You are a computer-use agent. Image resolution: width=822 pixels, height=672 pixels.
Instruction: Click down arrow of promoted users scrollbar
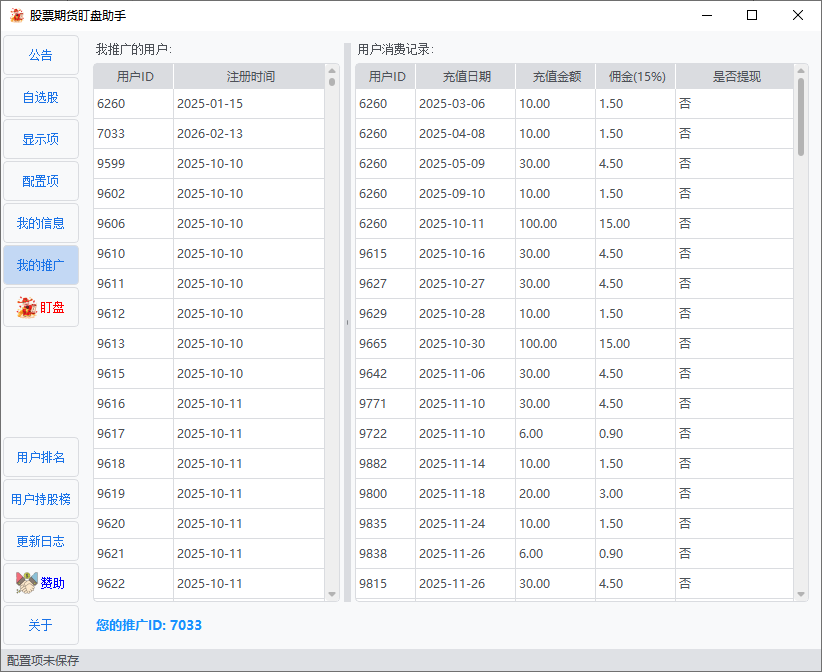click(x=332, y=594)
